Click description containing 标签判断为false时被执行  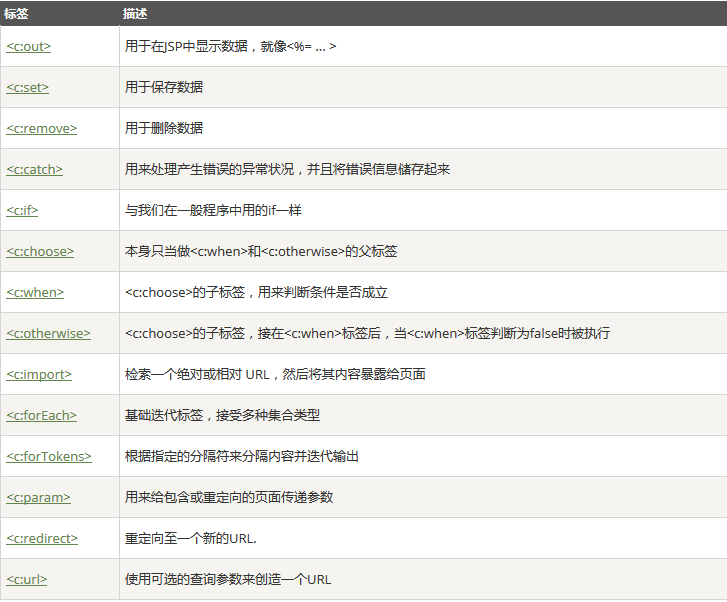tap(367, 333)
